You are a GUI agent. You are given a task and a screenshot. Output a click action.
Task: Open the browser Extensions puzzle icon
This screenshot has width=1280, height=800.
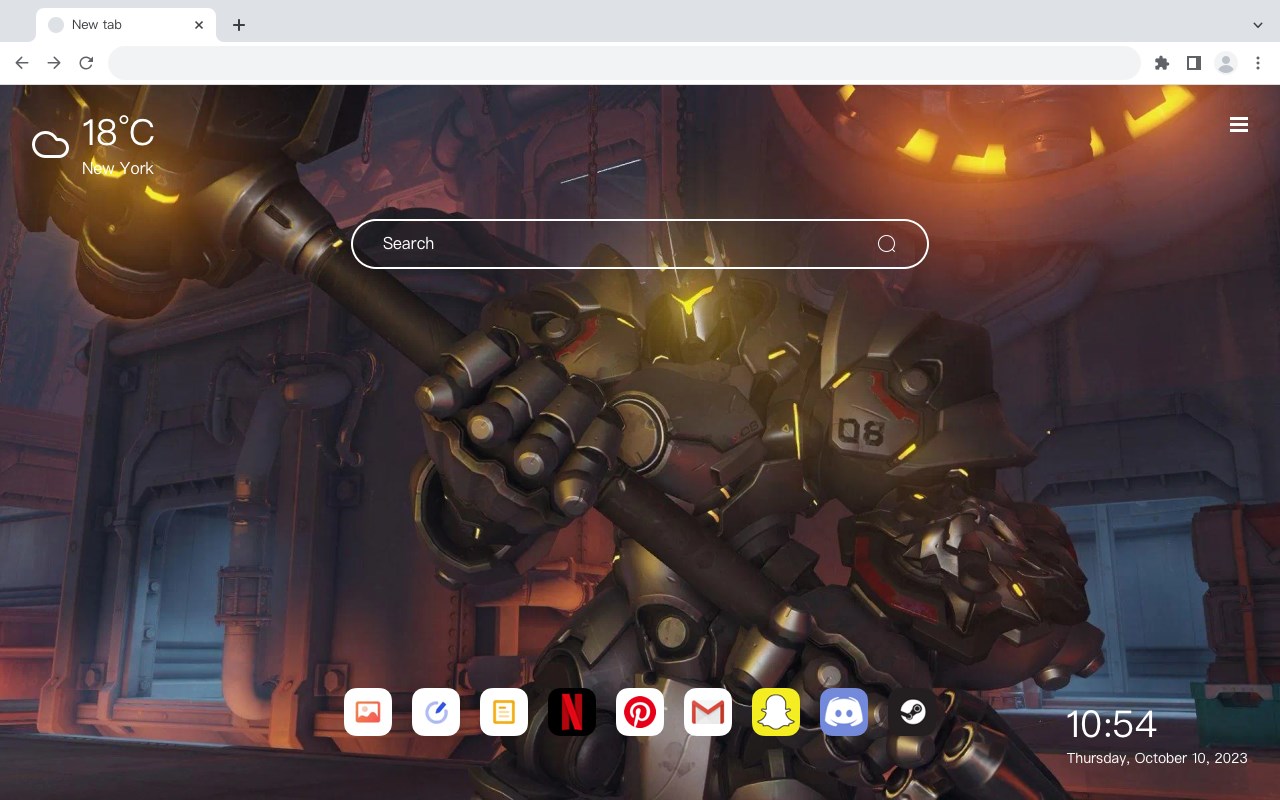pos(1161,63)
